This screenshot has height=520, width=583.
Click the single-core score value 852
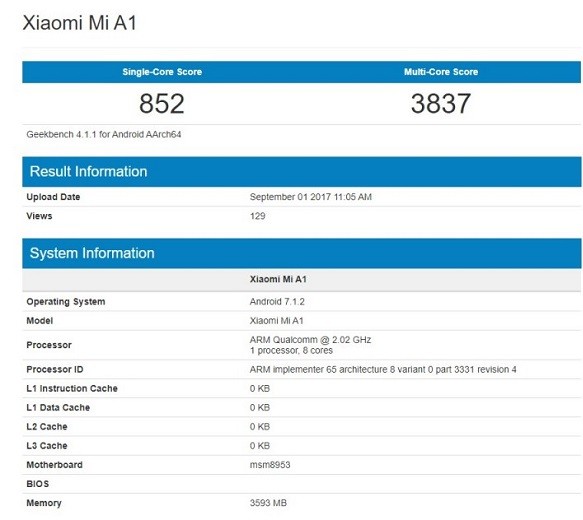162,104
